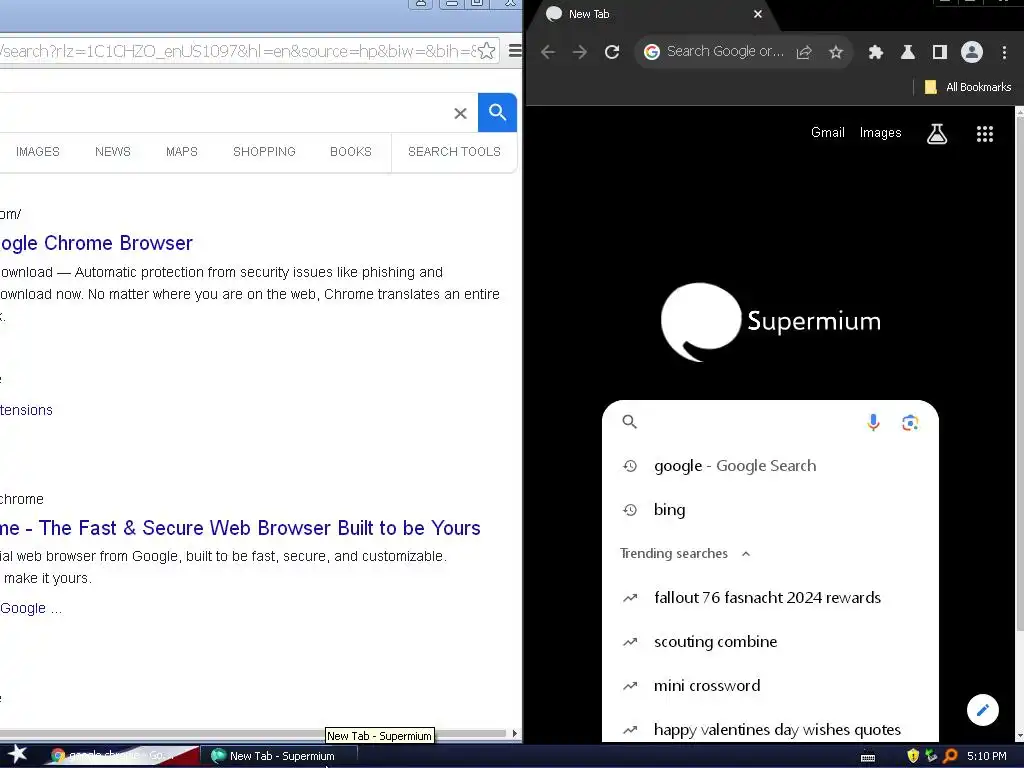Open the flask icon in Supermium's toolbar

coord(908,52)
